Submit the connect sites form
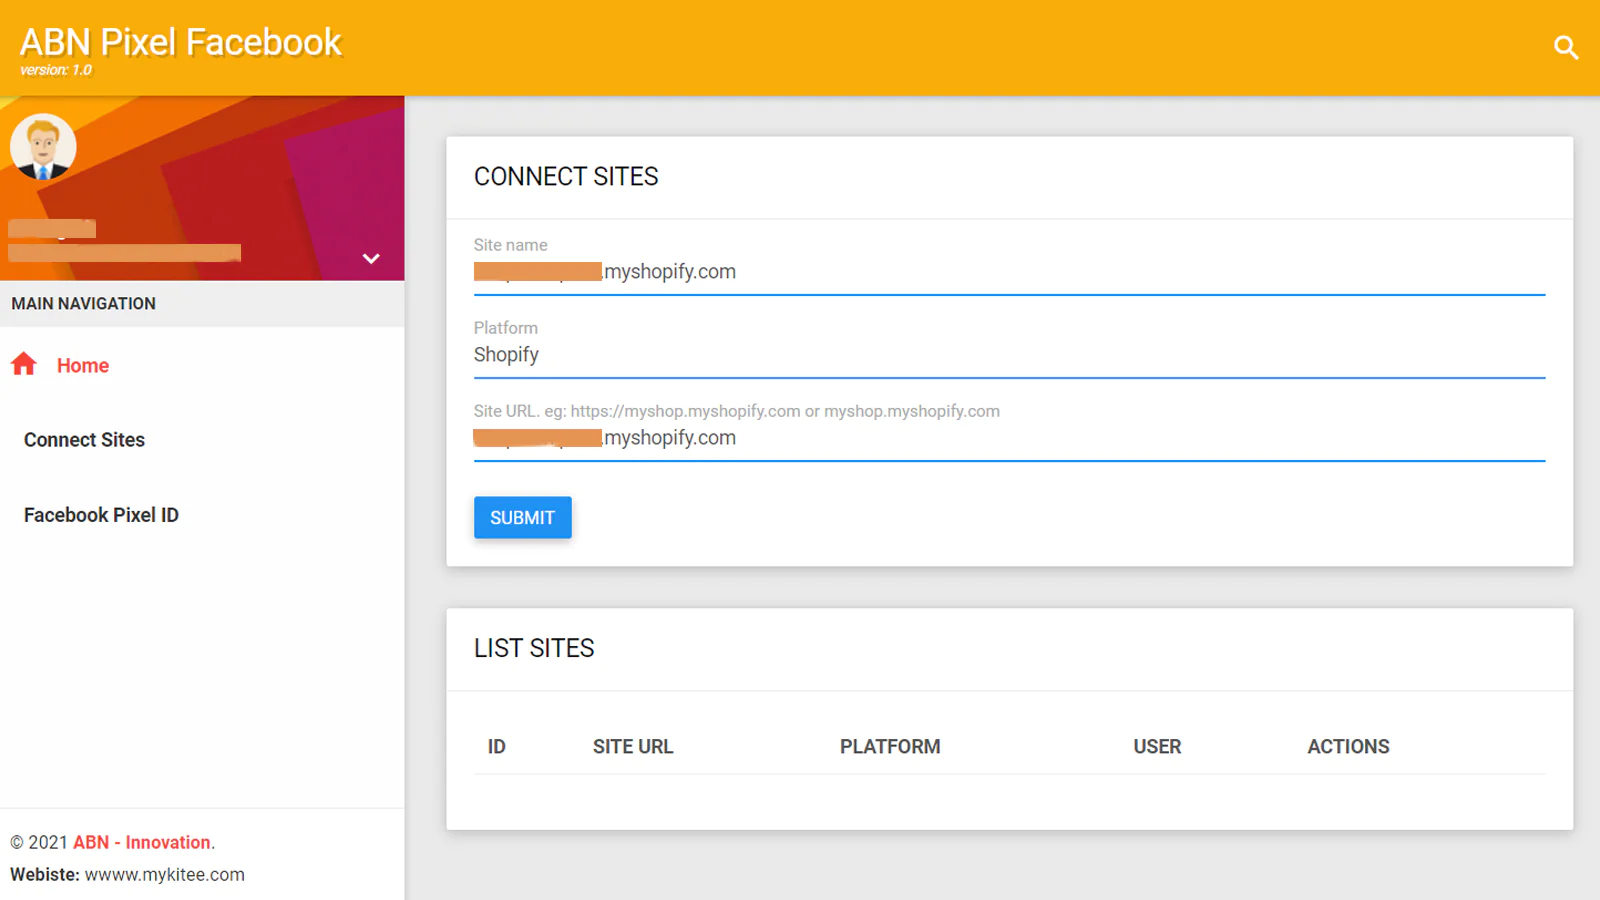 (x=522, y=517)
